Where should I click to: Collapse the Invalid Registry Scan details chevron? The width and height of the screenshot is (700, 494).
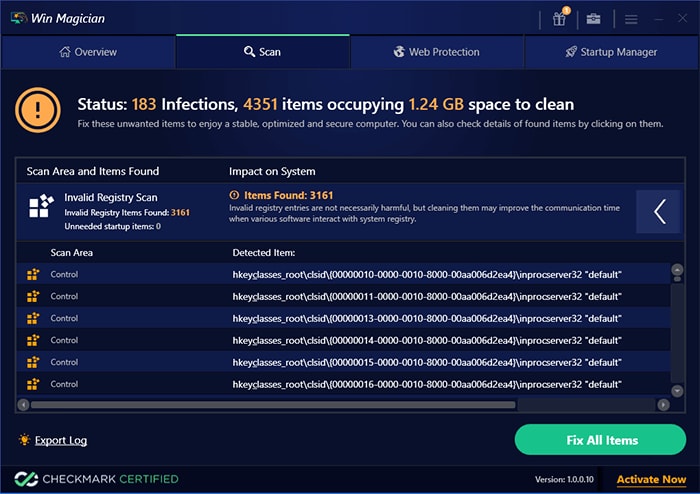658,212
